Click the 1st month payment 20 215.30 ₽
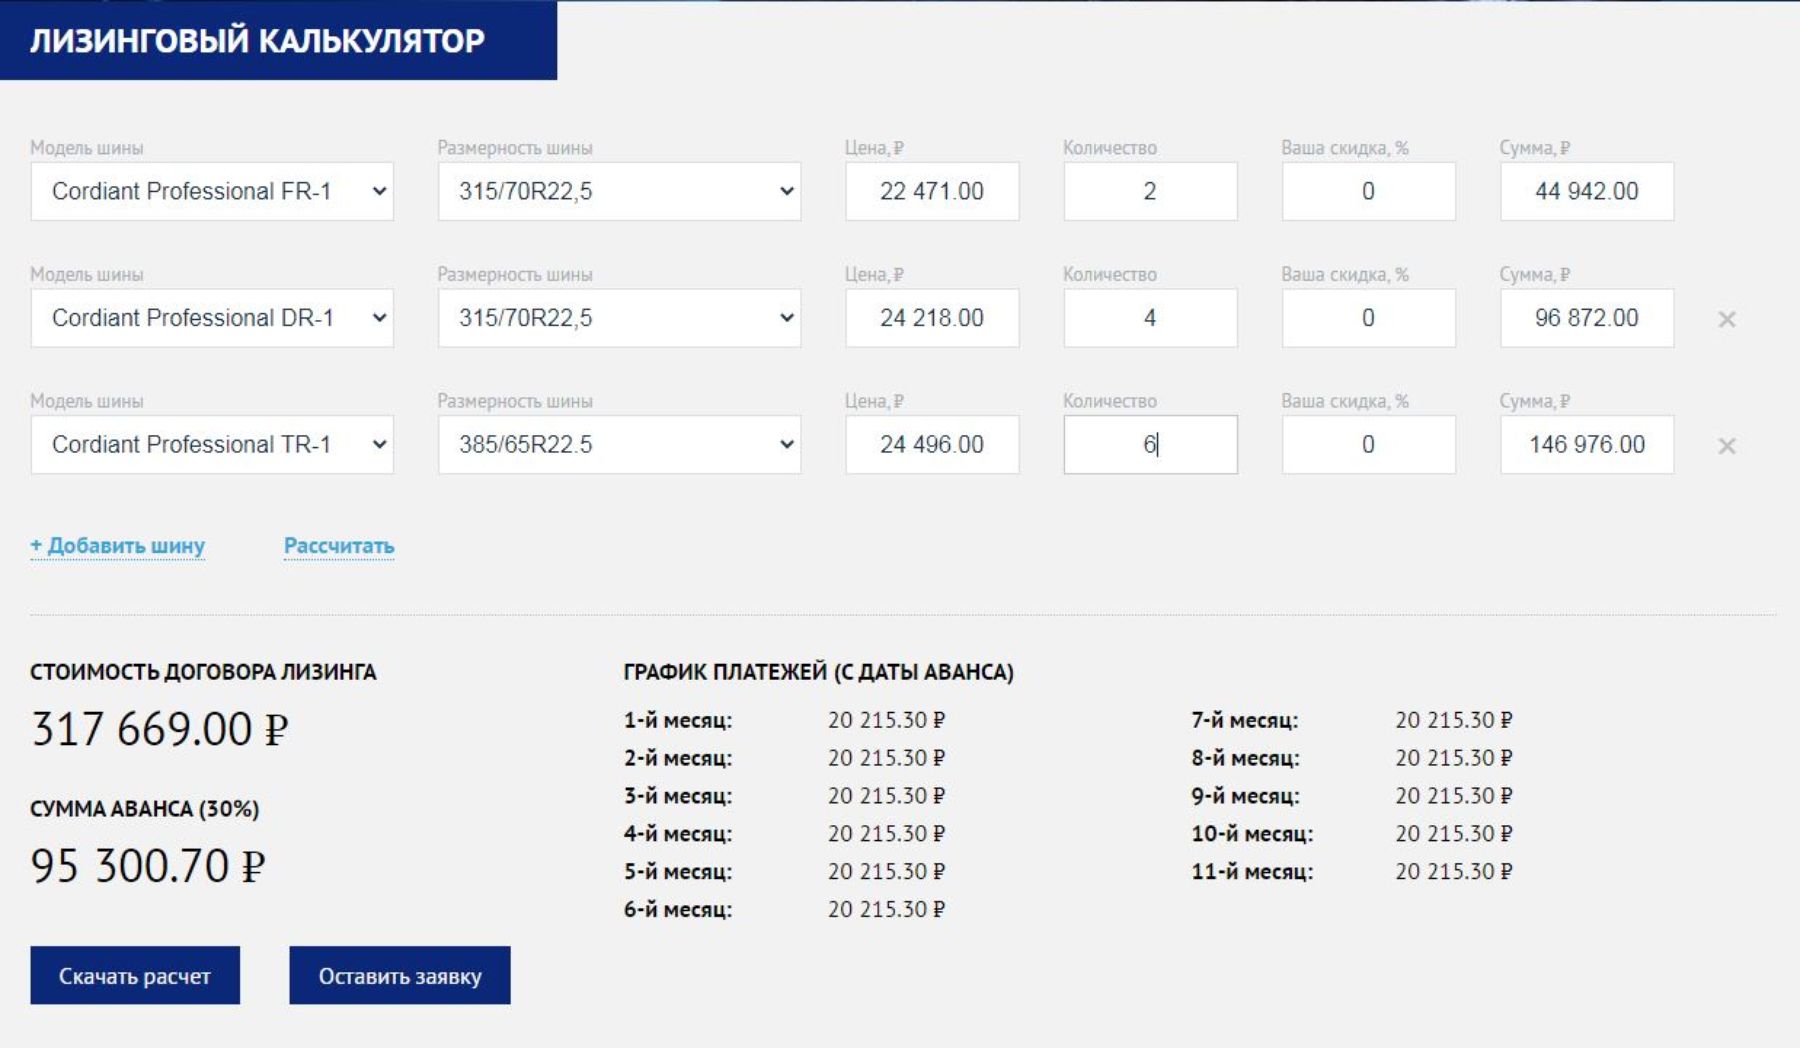The width and height of the screenshot is (1800, 1048). pos(887,720)
